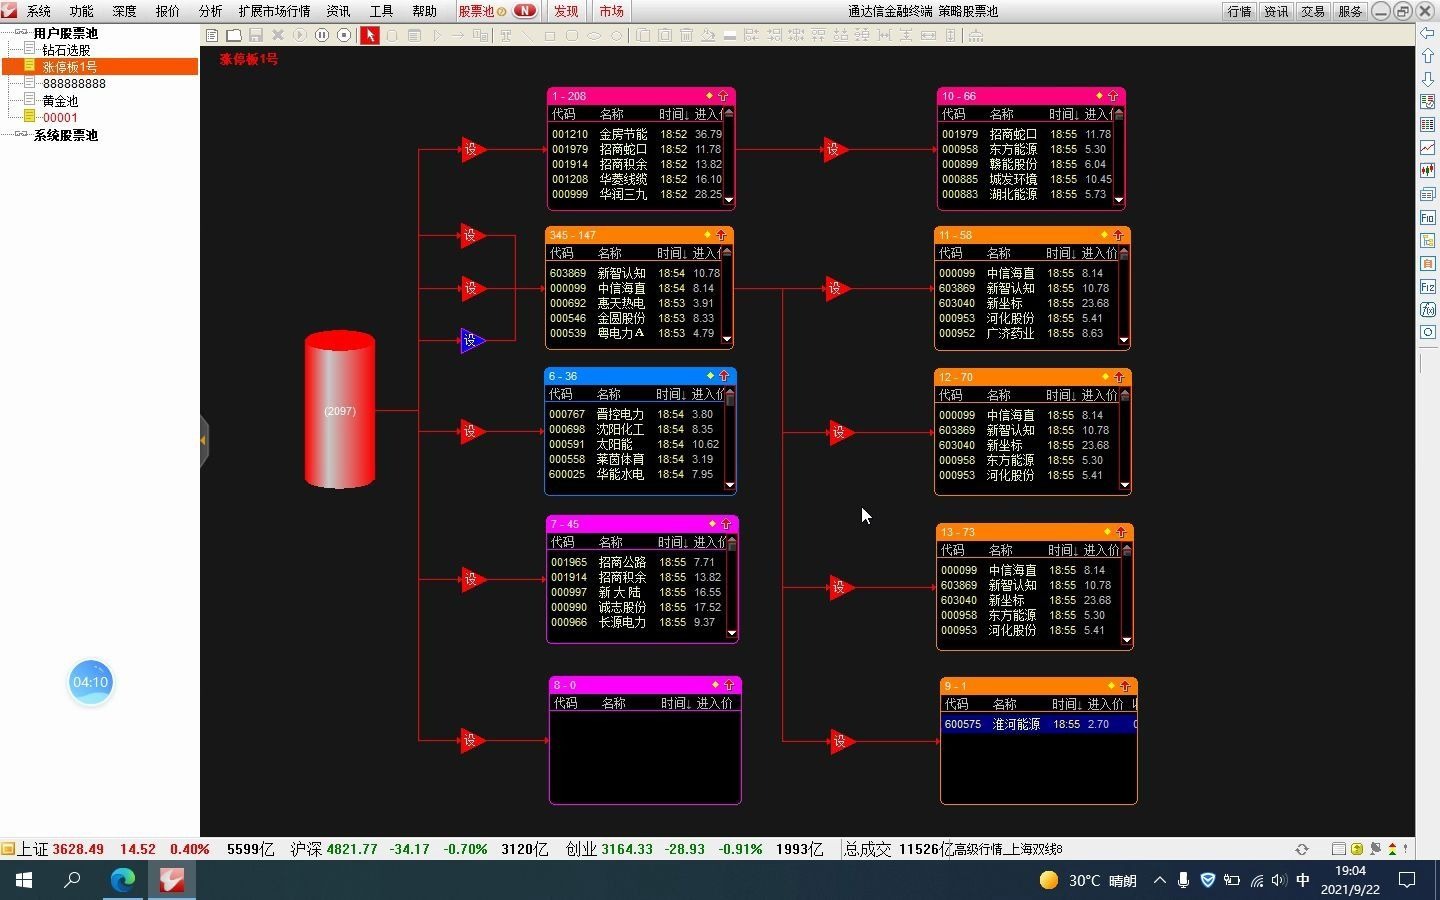1440x900 pixels.
Task: Click the red up-arrow icon in pool 13 - 73 header
Action: 1121,532
